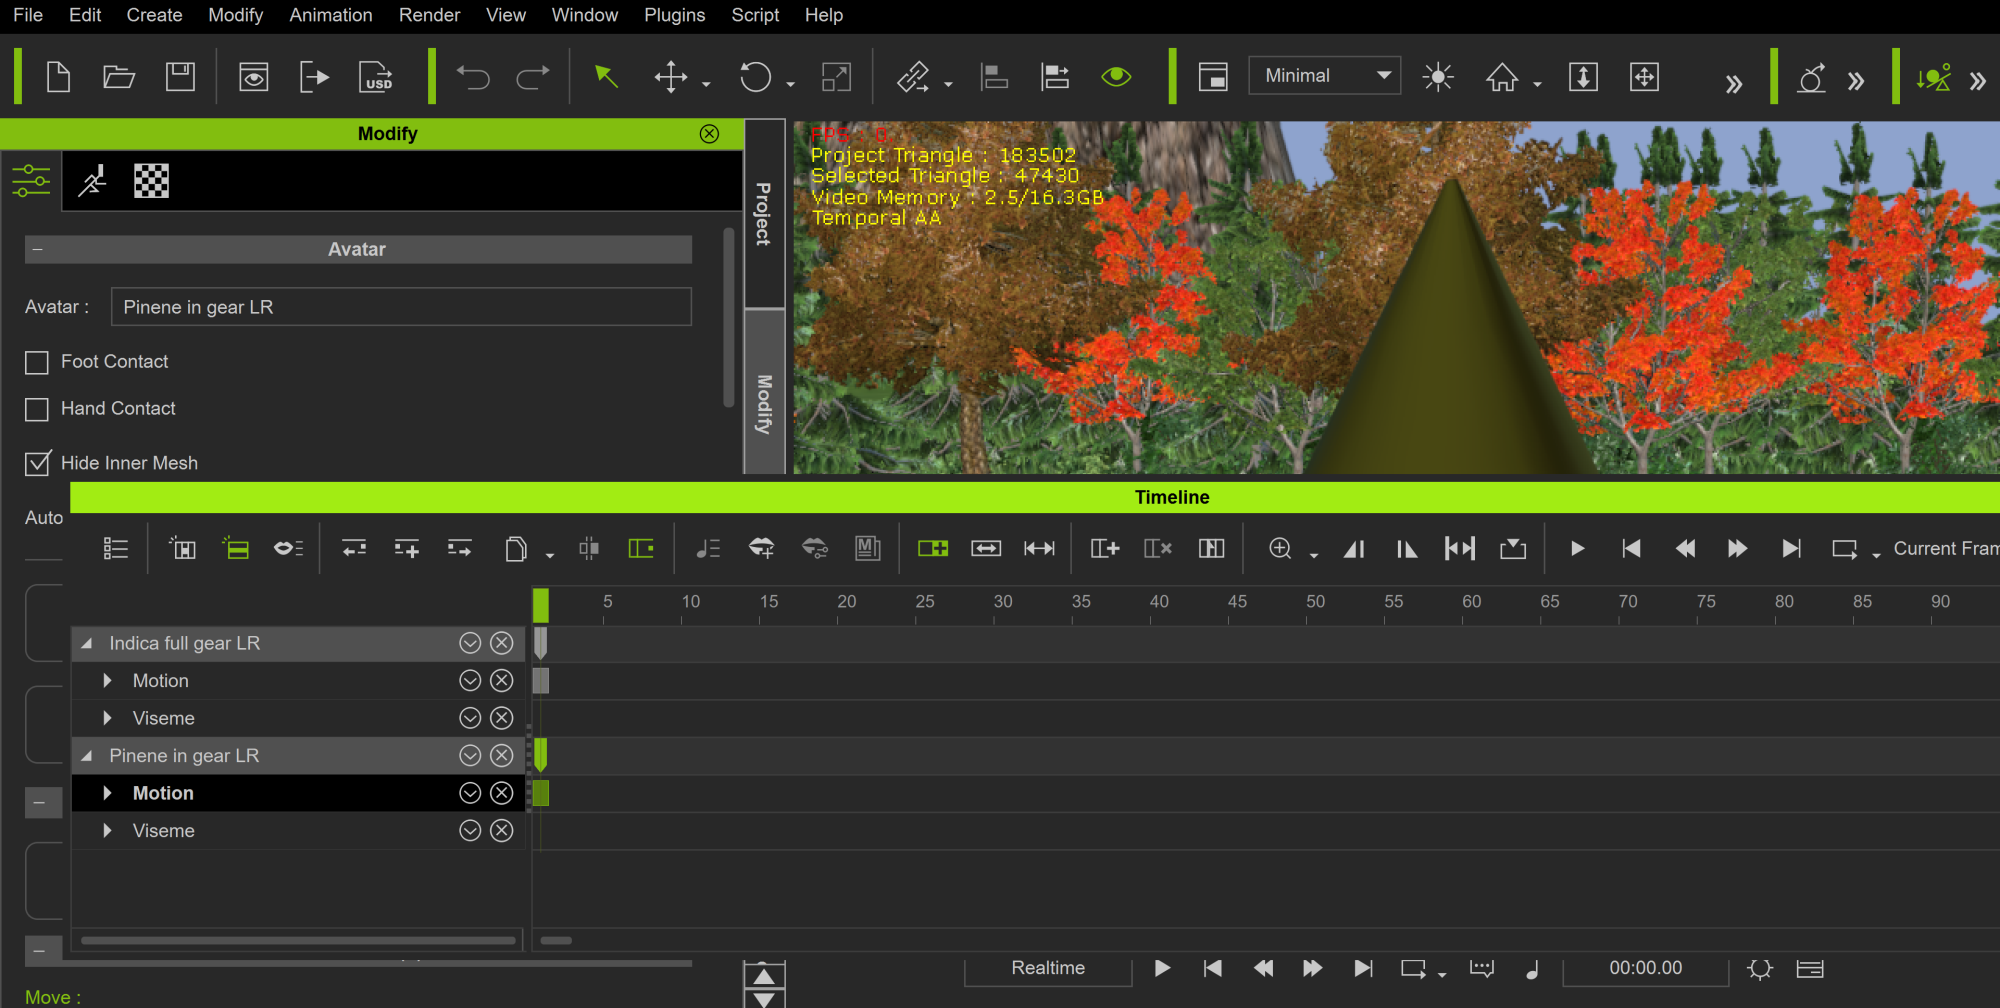Undo the last action

click(x=473, y=77)
